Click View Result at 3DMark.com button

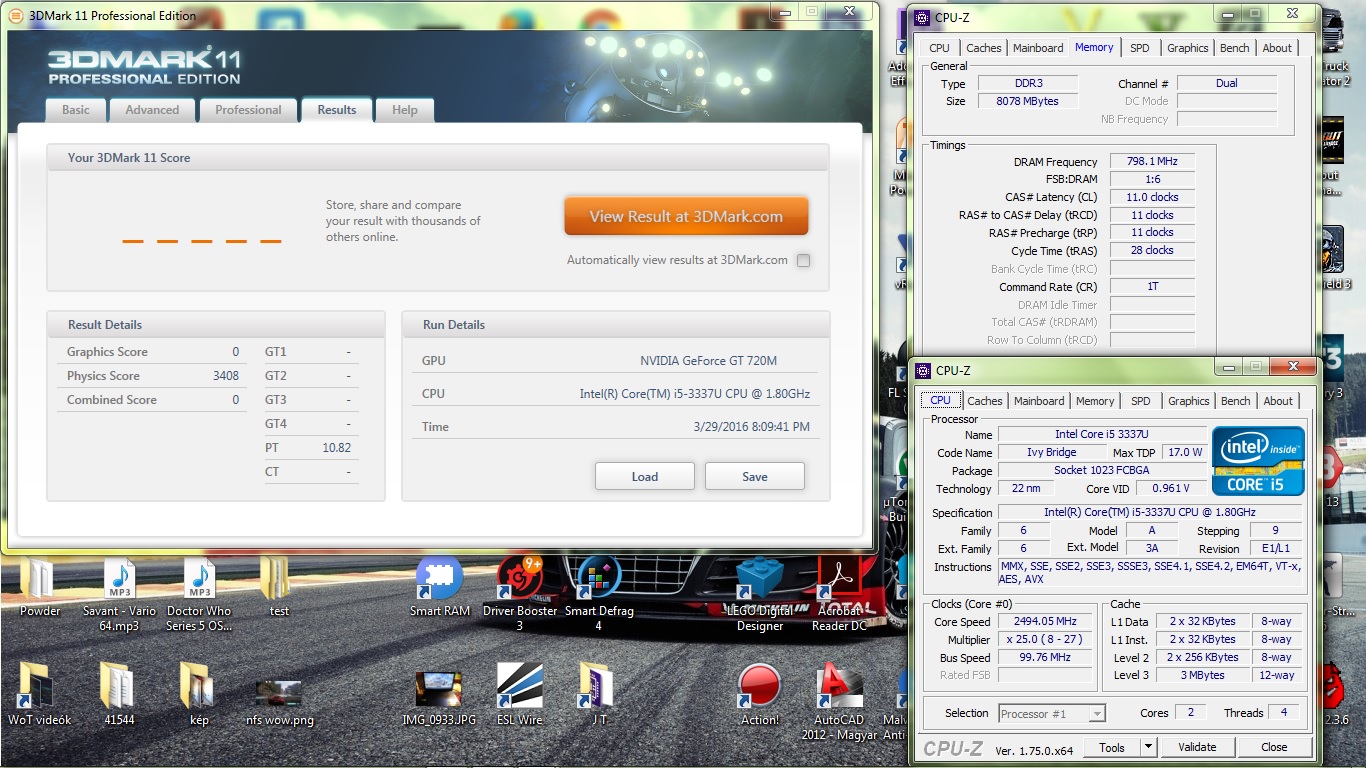click(686, 216)
